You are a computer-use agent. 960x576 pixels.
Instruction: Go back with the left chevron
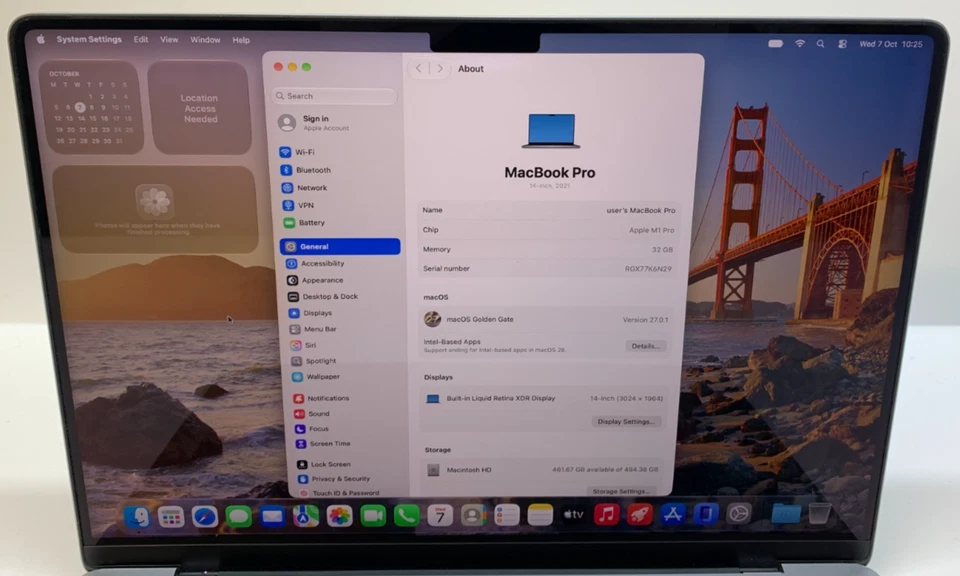(x=418, y=69)
